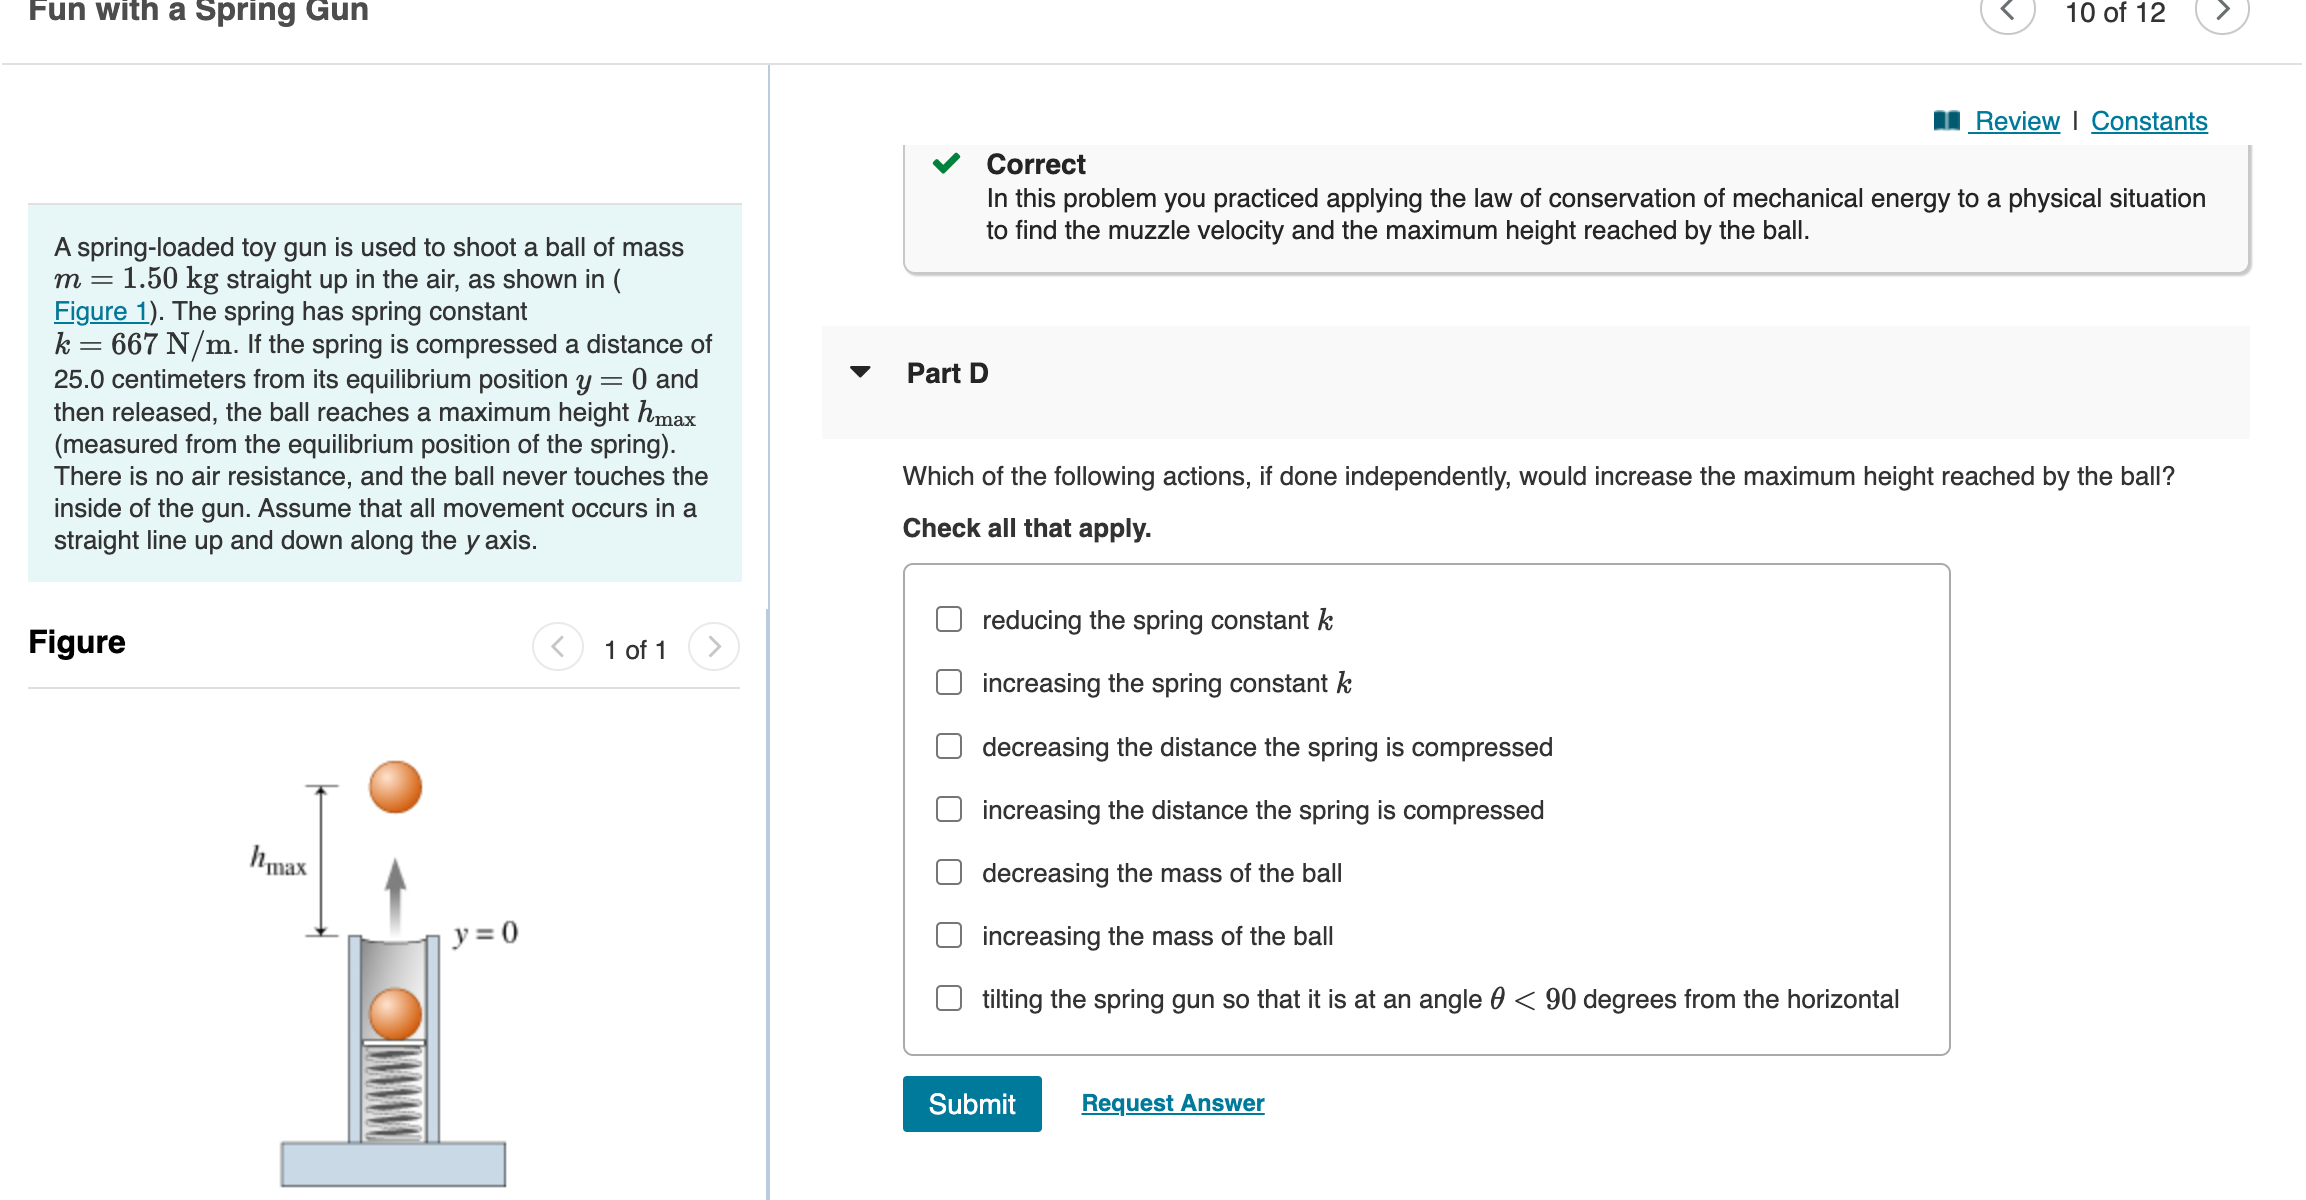Collapse the Part D section triangle
Image resolution: width=2306 pixels, height=1200 pixels.
pos(861,372)
